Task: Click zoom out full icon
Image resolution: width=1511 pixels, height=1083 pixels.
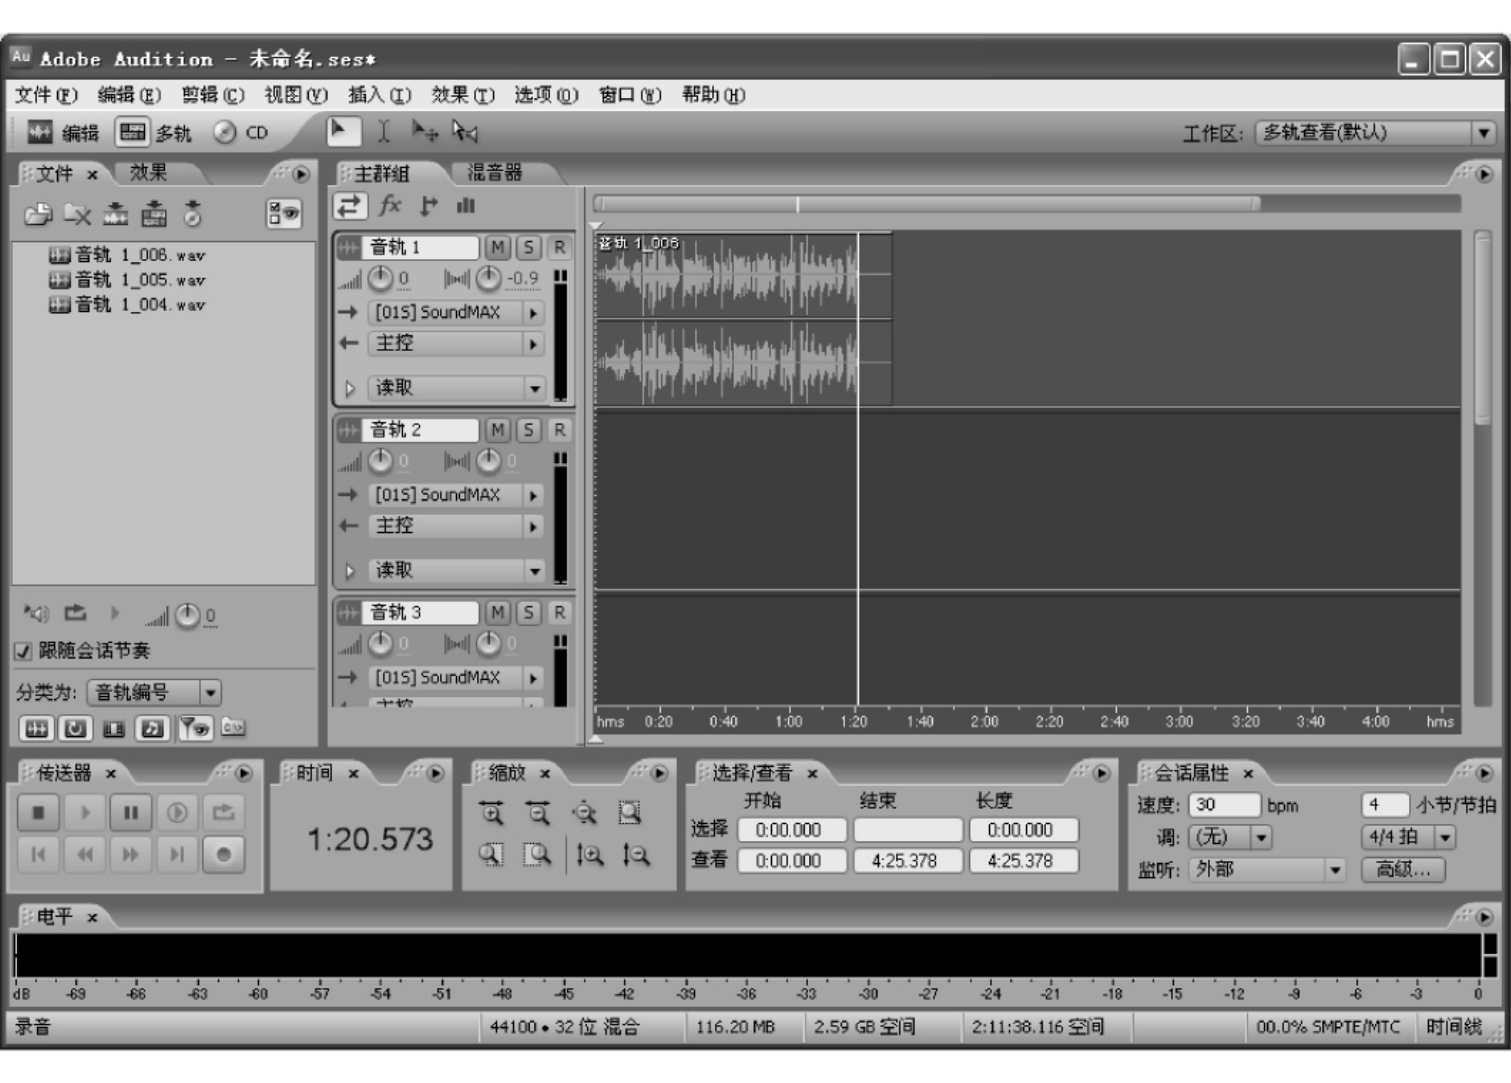Action: (584, 813)
